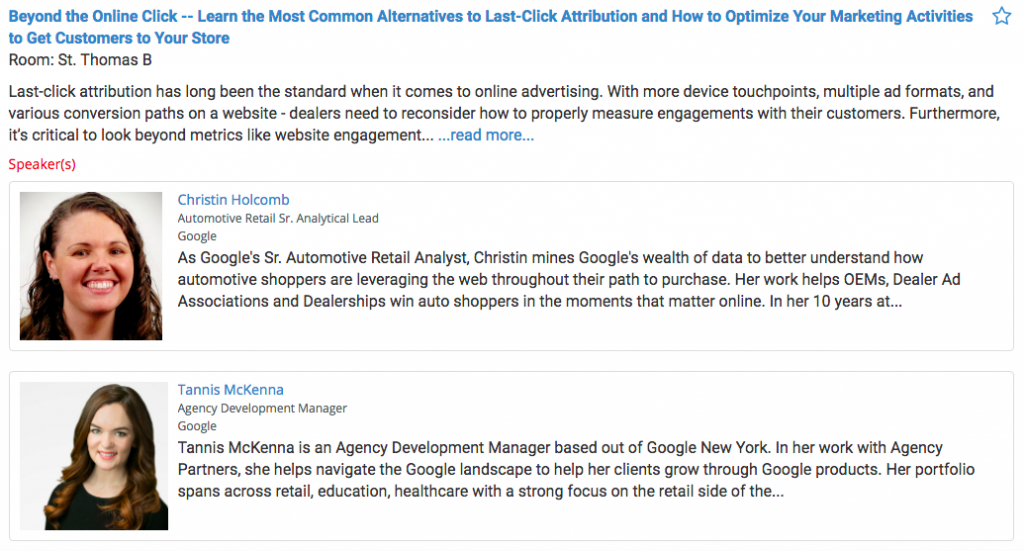Screen dimensions: 1024x551
Task: Expand description with the read more link
Action: click(x=486, y=135)
